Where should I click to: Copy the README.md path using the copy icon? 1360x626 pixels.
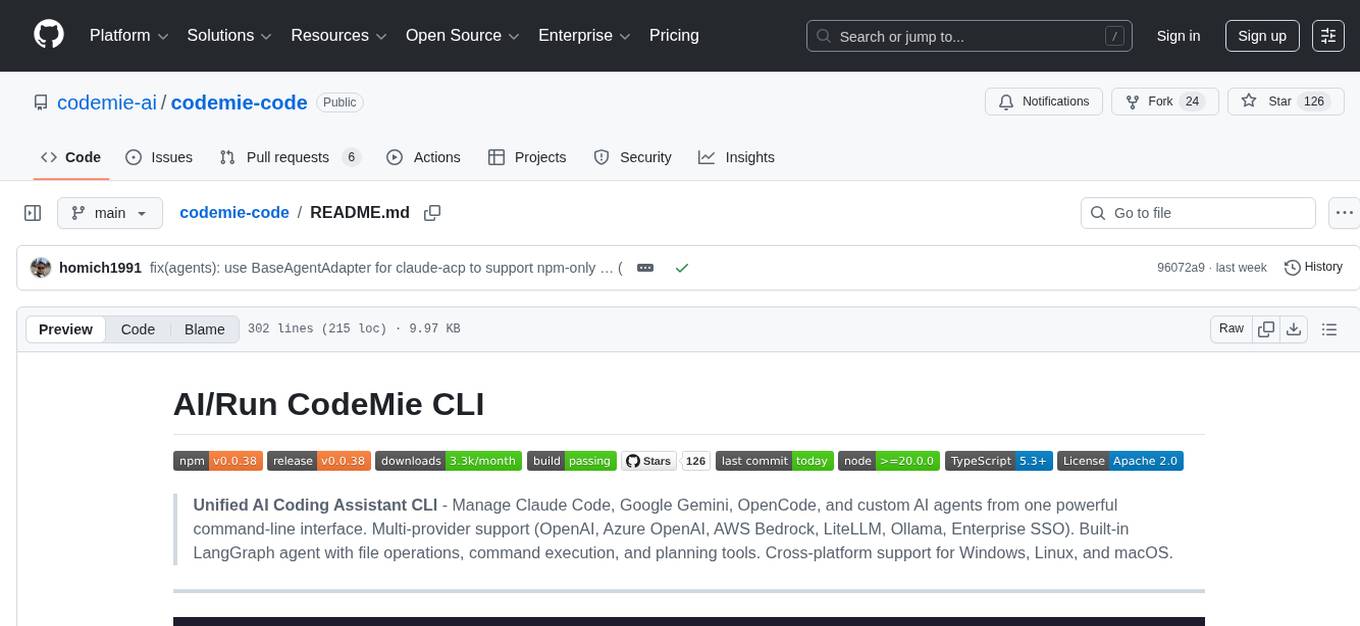432,212
